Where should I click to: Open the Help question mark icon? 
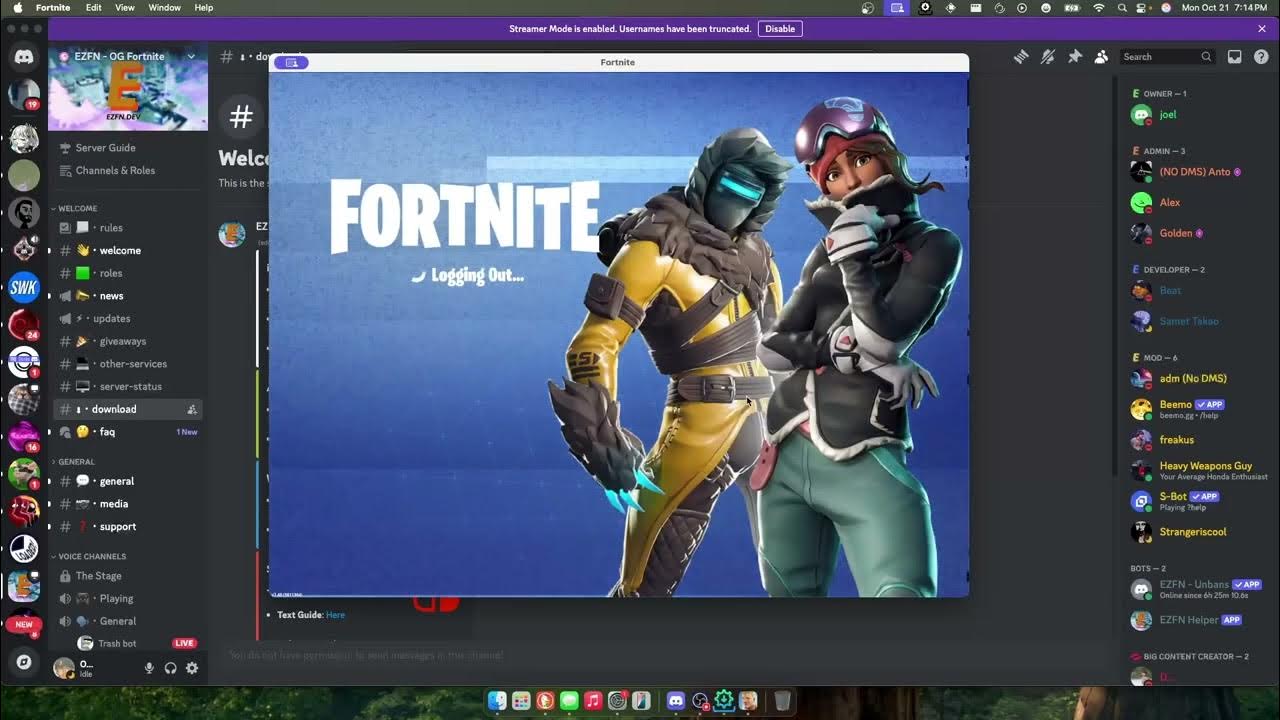[1262, 57]
